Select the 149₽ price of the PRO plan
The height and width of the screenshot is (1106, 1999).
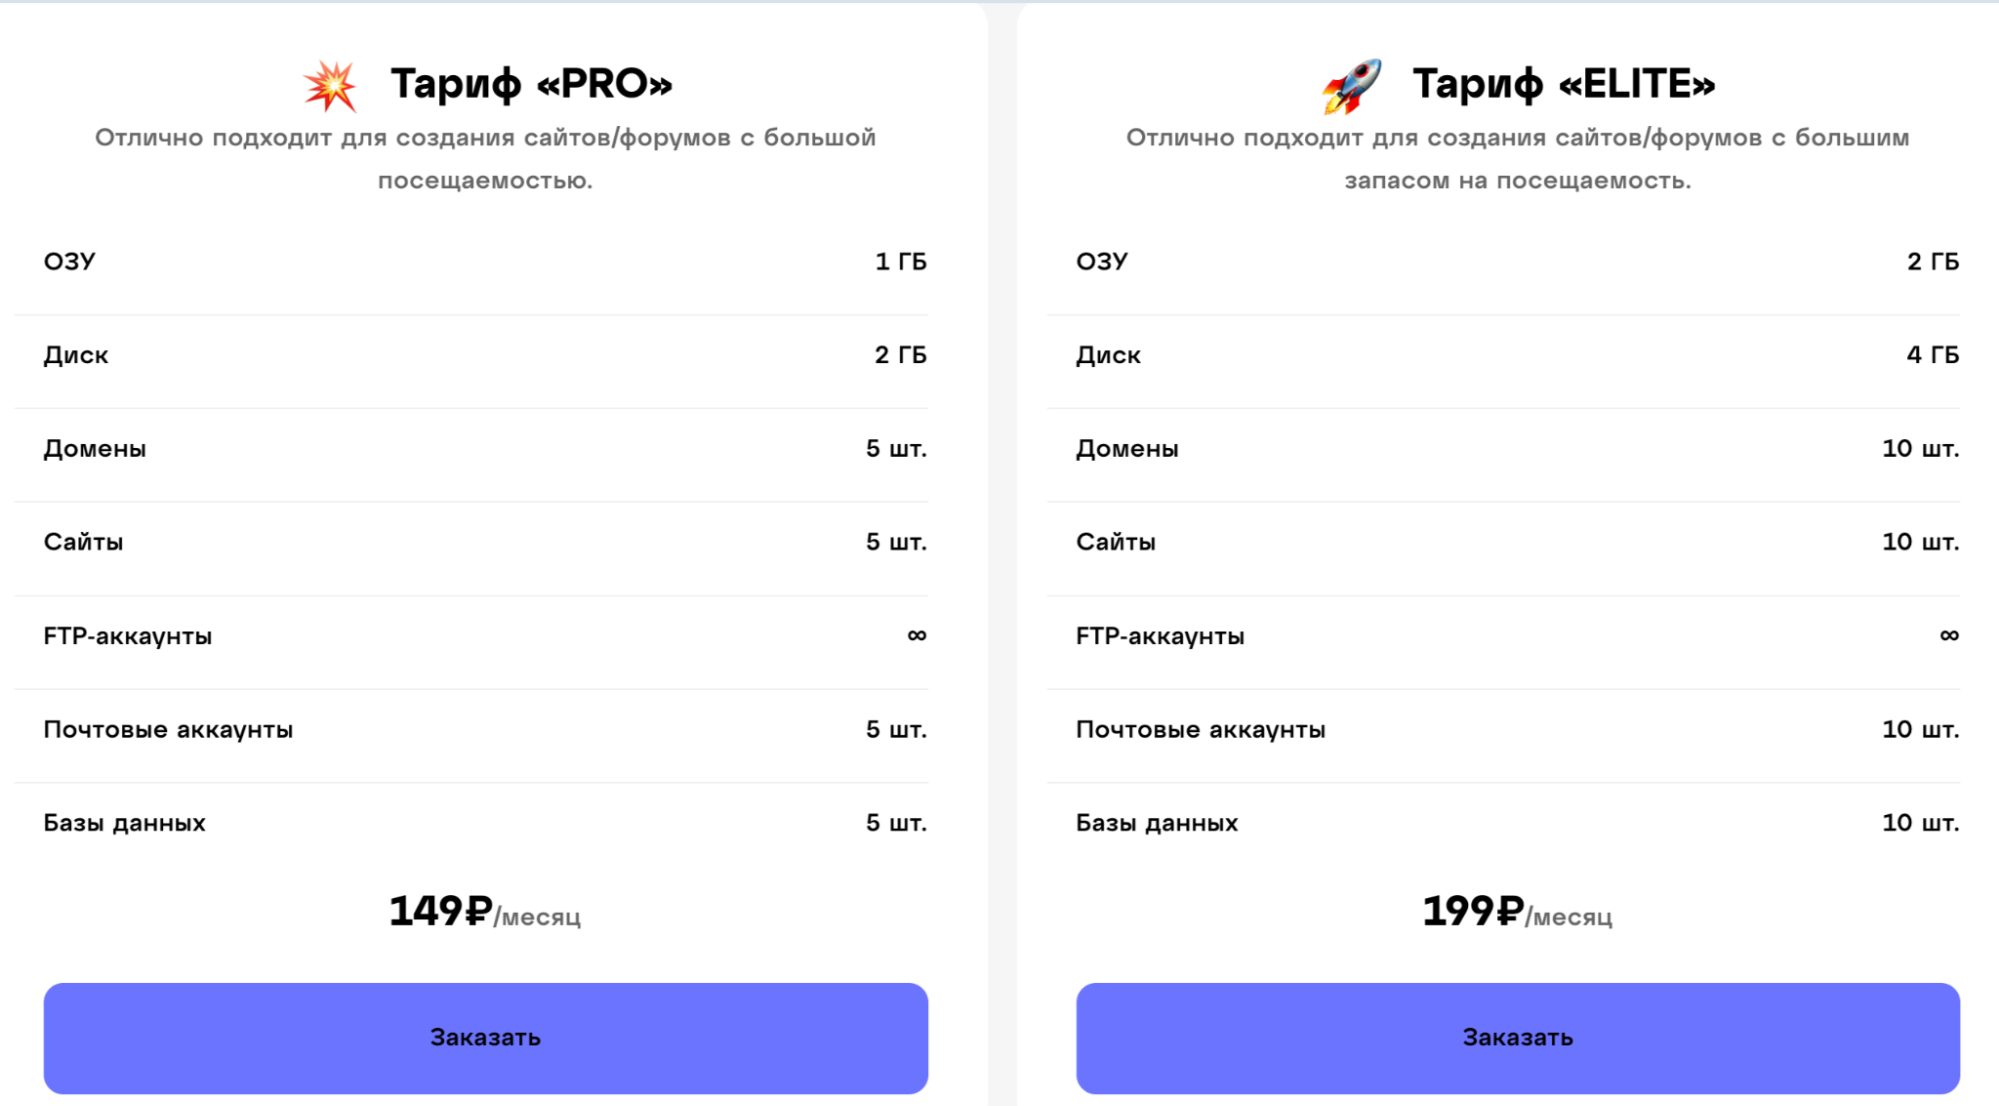click(441, 911)
